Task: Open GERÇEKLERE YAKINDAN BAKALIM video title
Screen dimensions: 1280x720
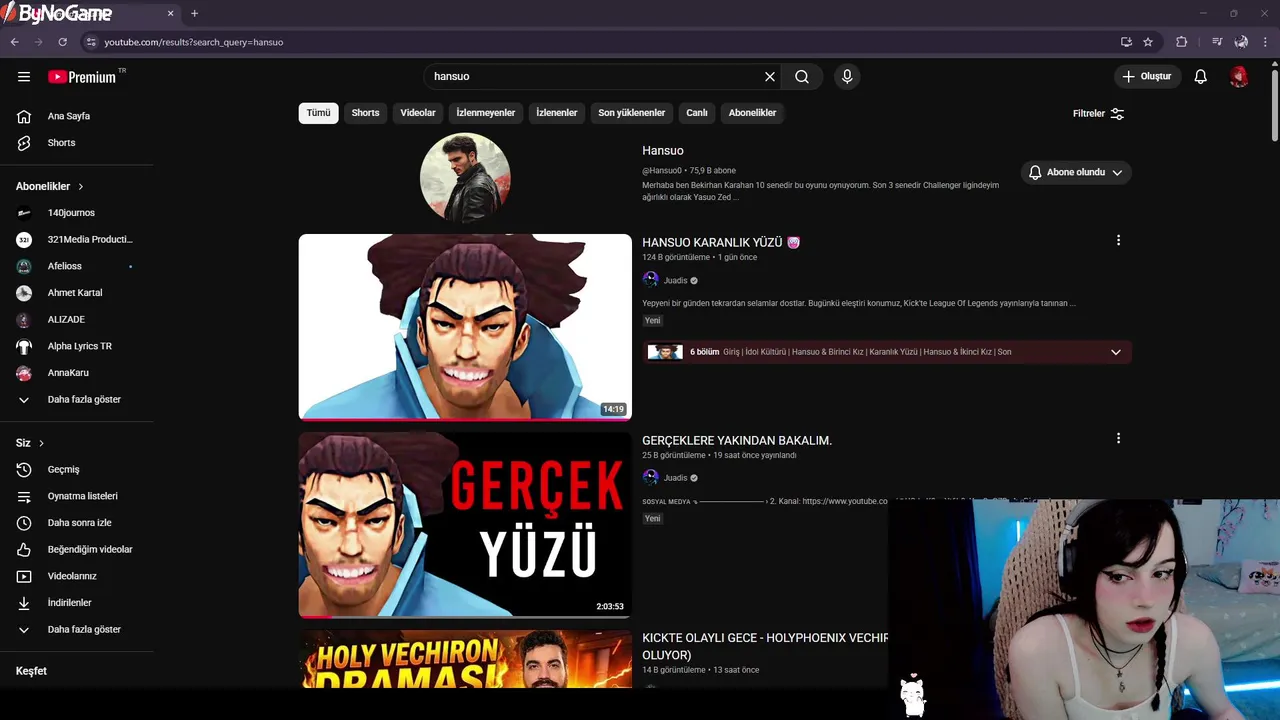Action: tap(737, 440)
